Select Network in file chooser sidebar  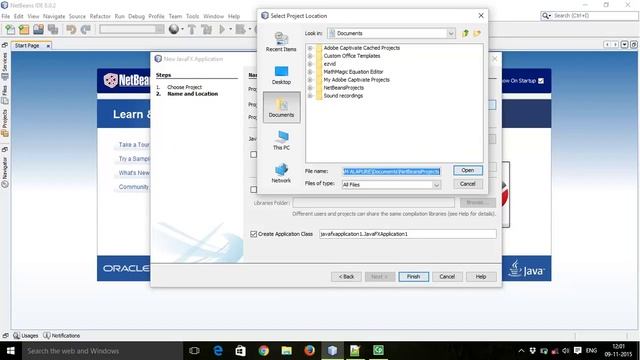tap(281, 173)
